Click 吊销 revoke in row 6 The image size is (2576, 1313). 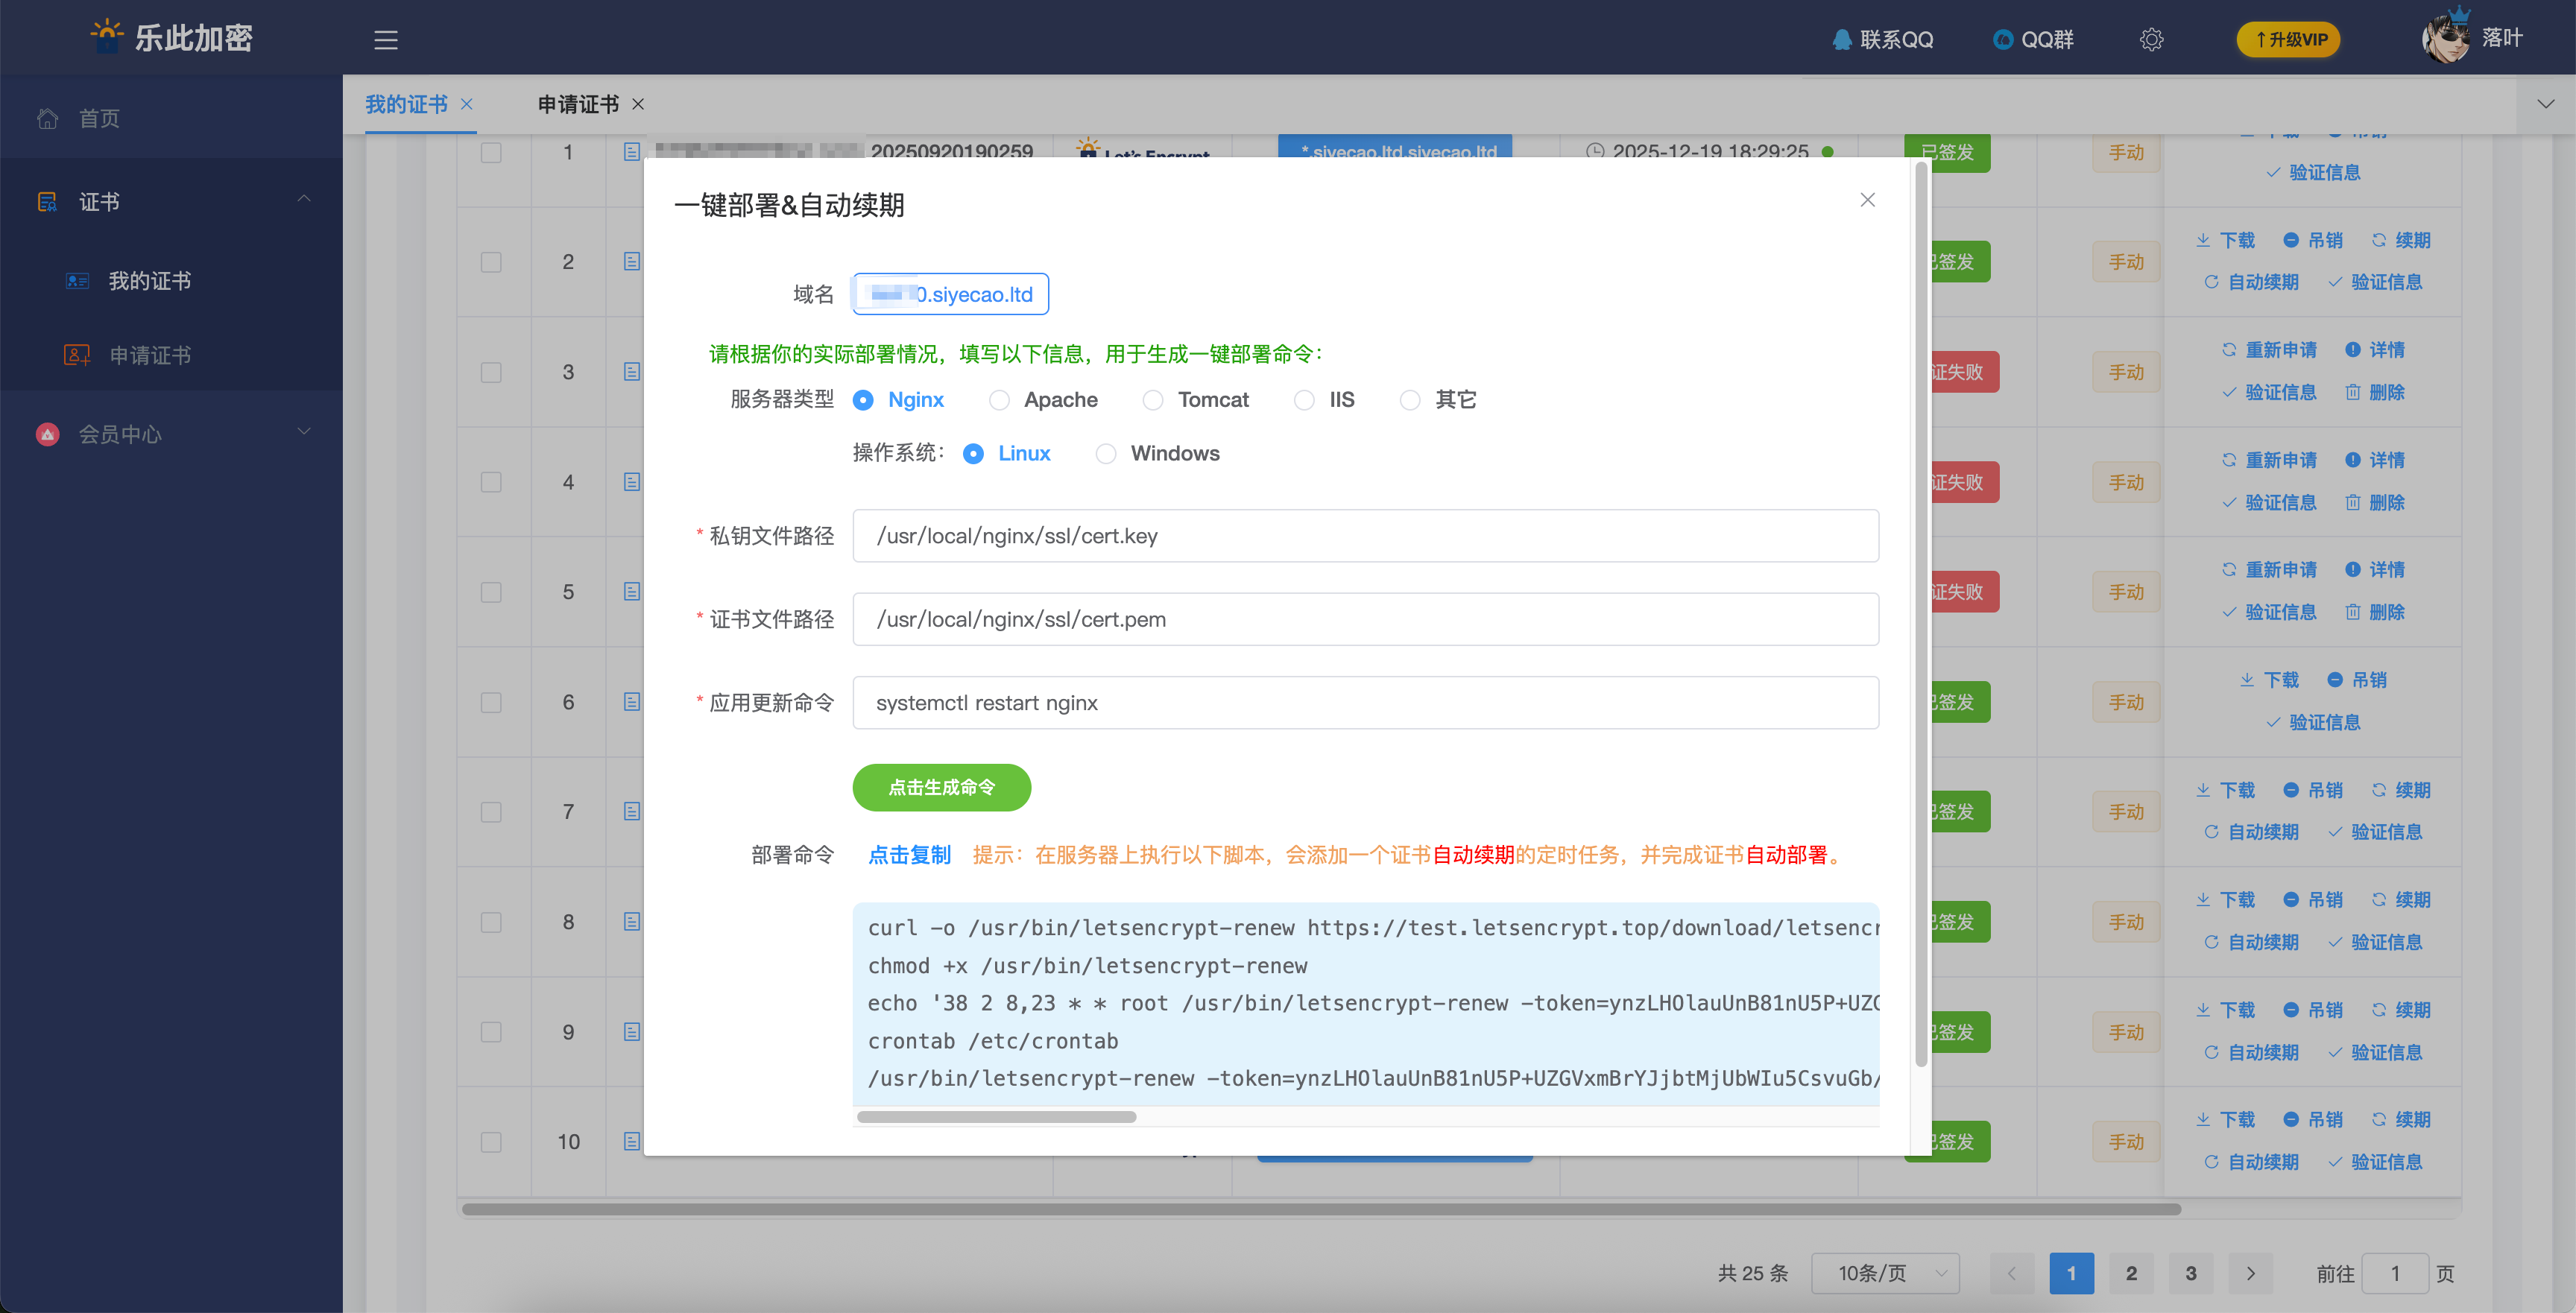click(x=2357, y=680)
